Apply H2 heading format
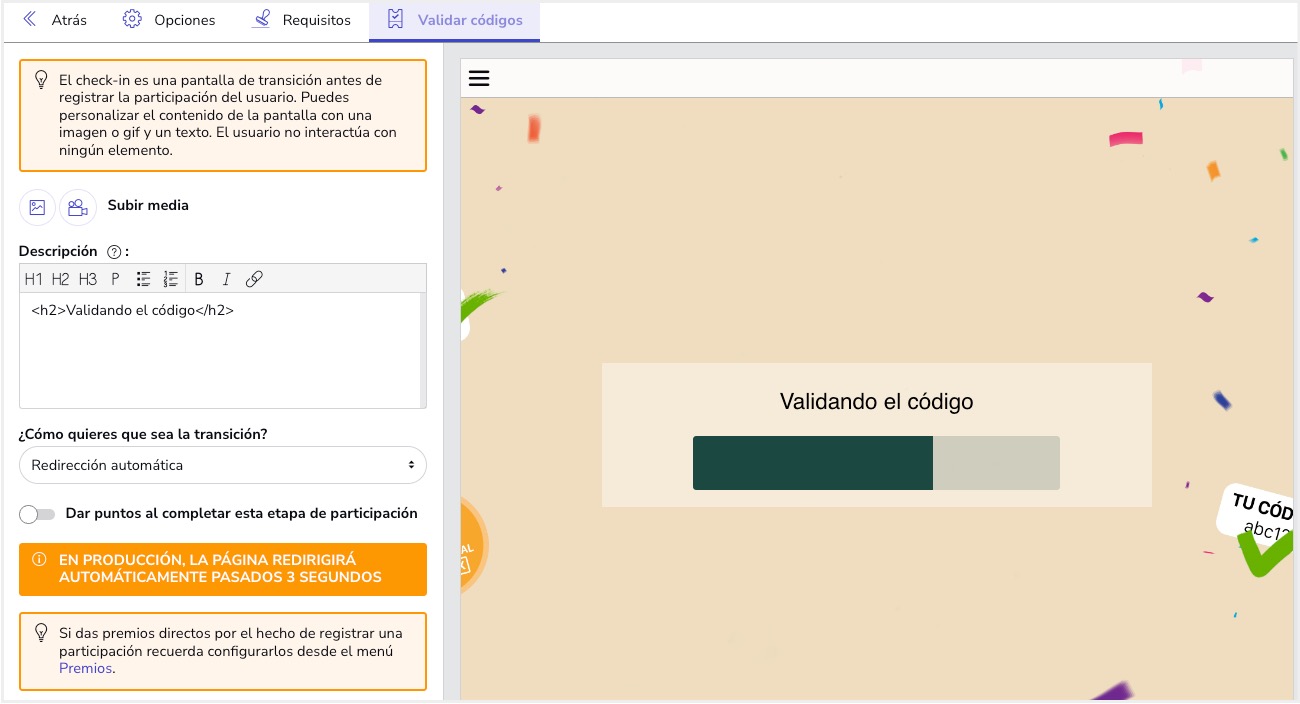1300x704 pixels. [x=61, y=279]
